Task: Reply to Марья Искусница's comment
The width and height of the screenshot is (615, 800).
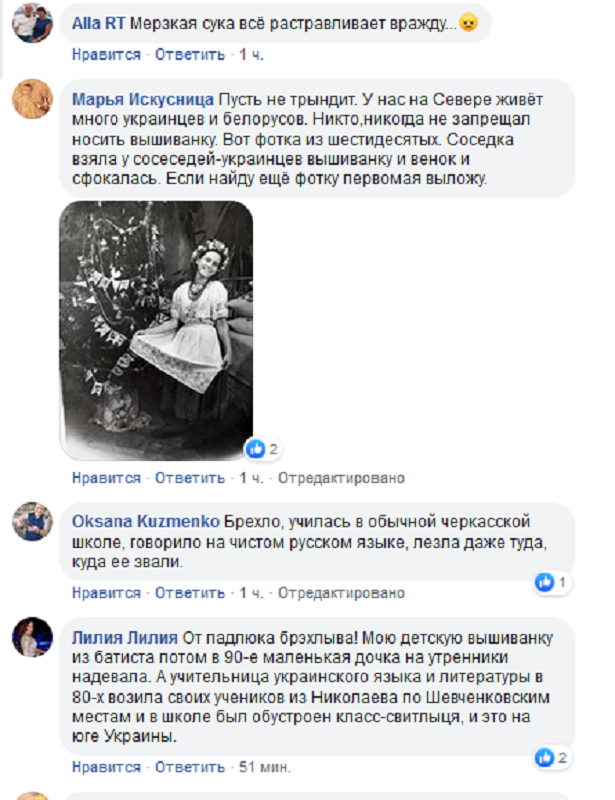Action: coord(190,478)
